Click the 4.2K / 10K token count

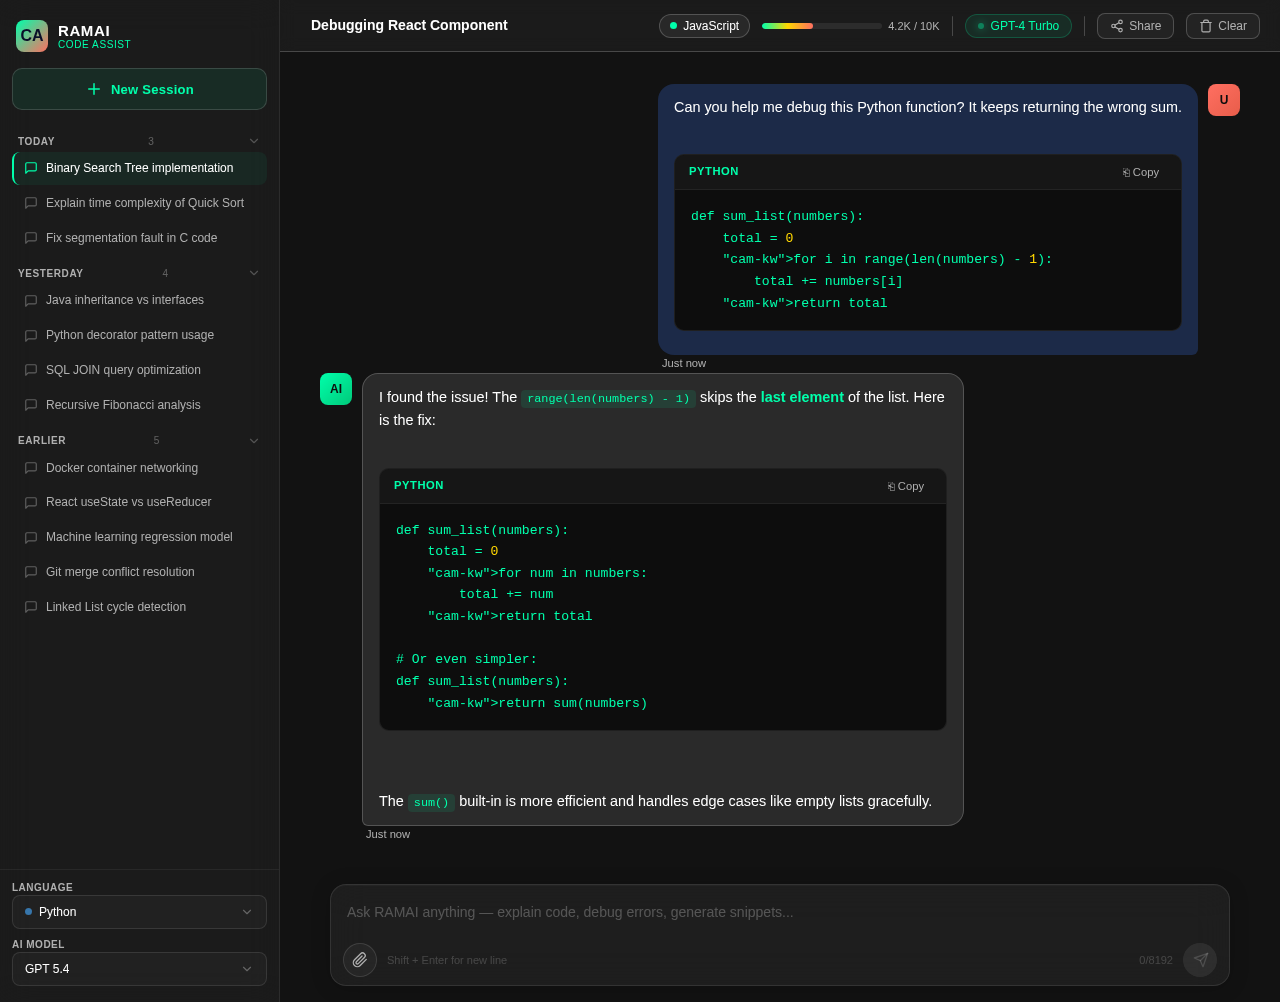coord(914,26)
